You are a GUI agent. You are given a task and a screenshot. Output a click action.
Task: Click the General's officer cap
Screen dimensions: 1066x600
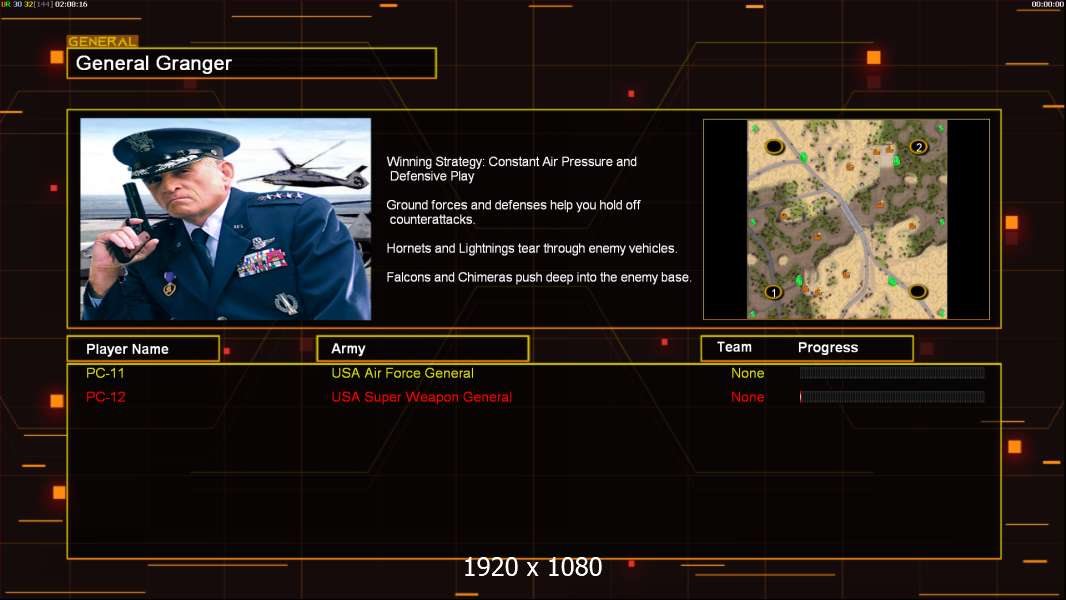pos(165,148)
